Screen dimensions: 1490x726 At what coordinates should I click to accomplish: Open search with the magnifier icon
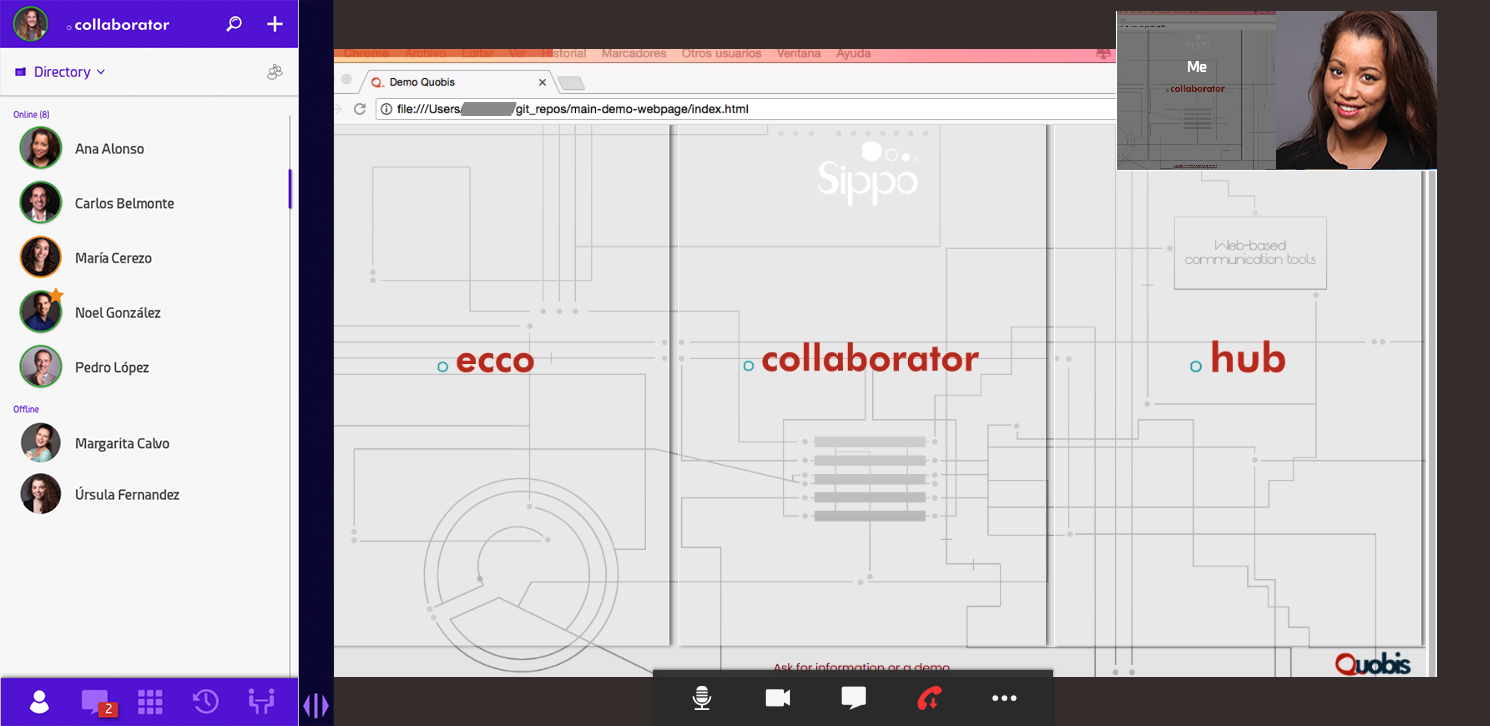coord(234,24)
